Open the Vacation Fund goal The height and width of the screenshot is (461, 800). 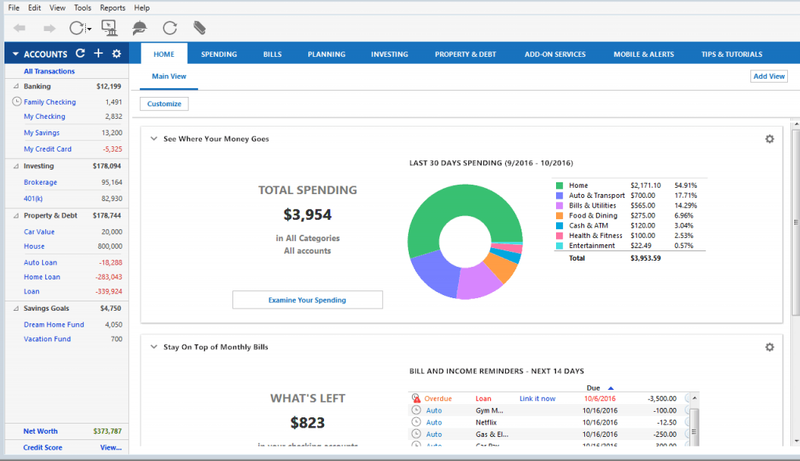point(47,339)
